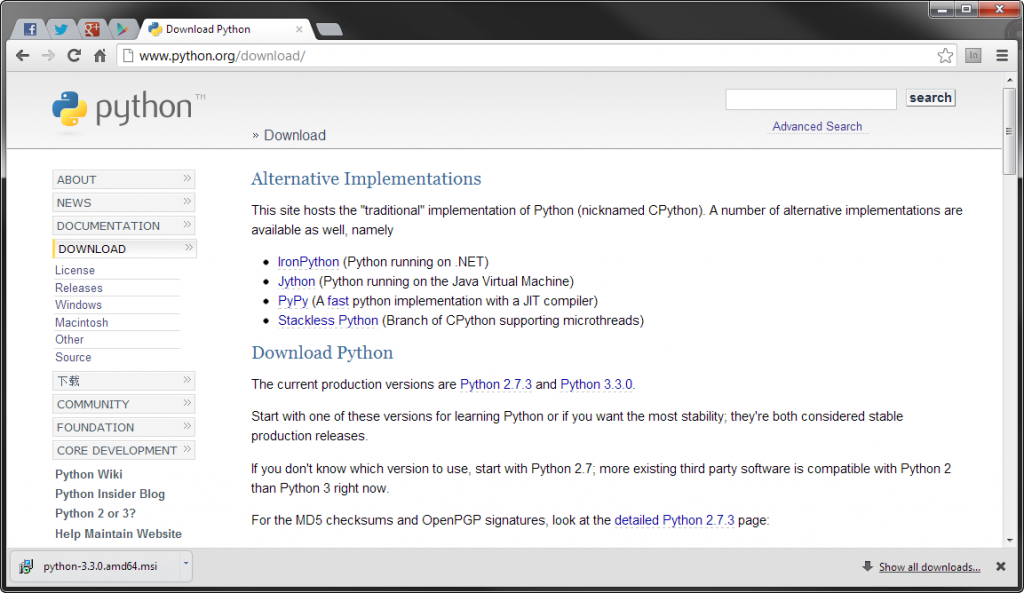Open the CORE DEVELOPMENT menu section
Image resolution: width=1024 pixels, height=593 pixels.
[123, 451]
